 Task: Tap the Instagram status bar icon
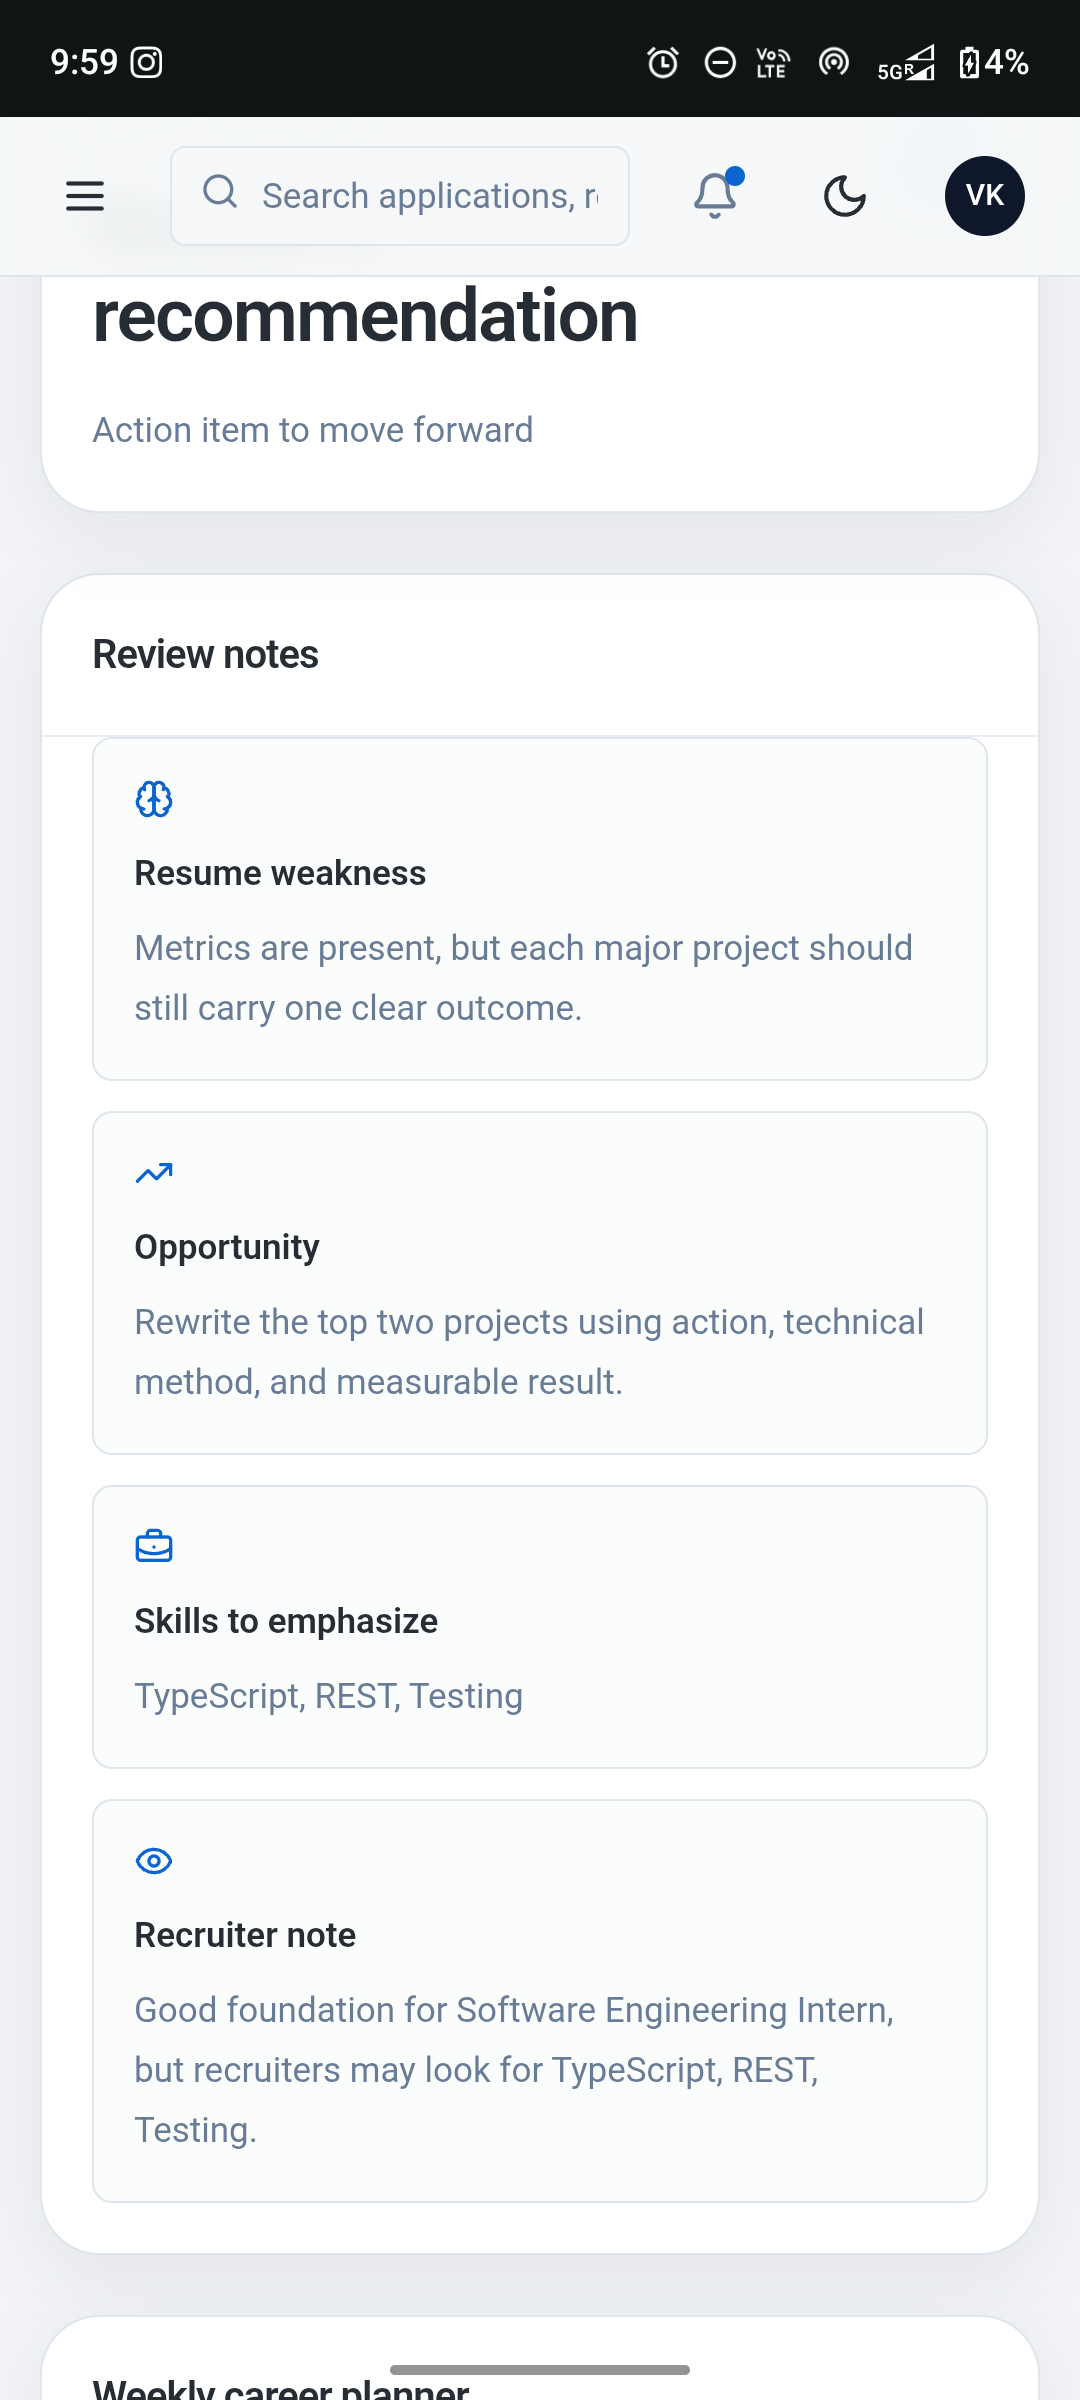click(147, 63)
